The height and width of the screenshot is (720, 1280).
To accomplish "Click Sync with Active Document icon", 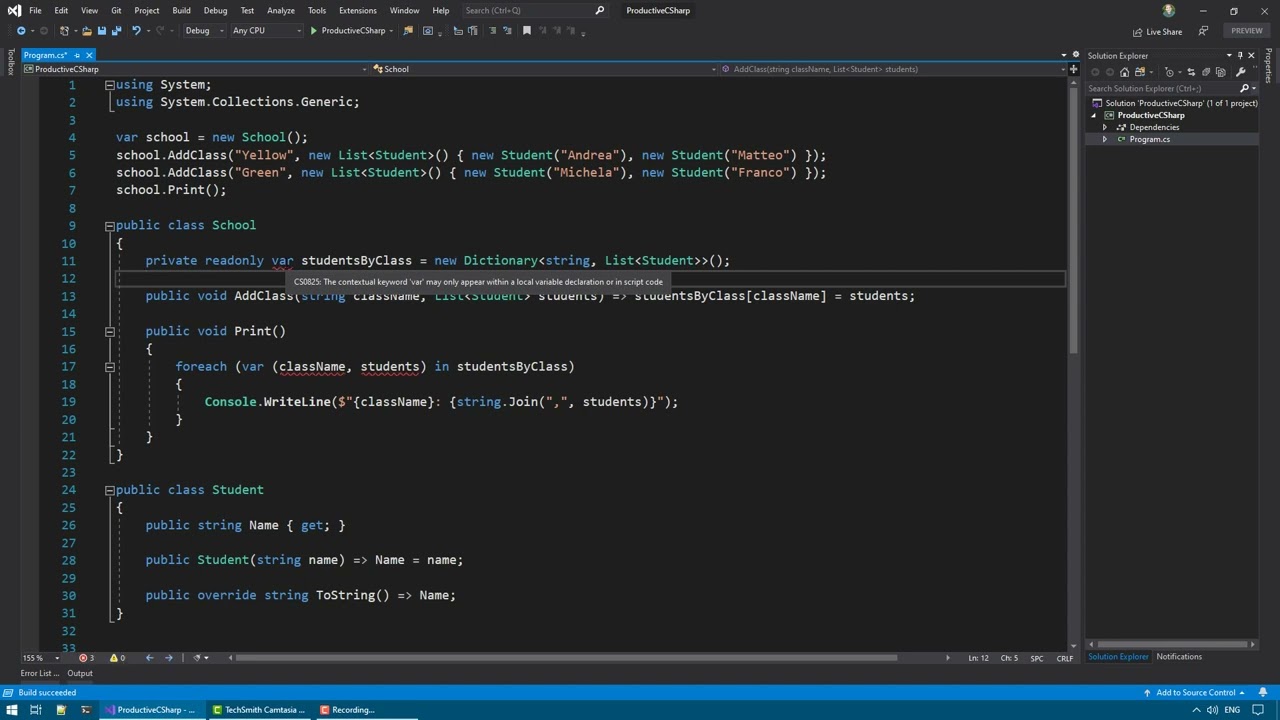I will pos(1191,72).
